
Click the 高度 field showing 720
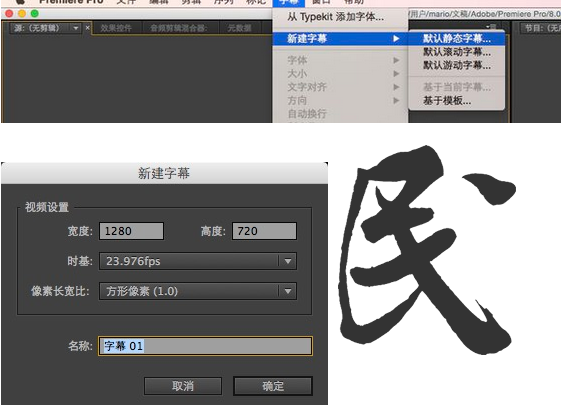(264, 231)
